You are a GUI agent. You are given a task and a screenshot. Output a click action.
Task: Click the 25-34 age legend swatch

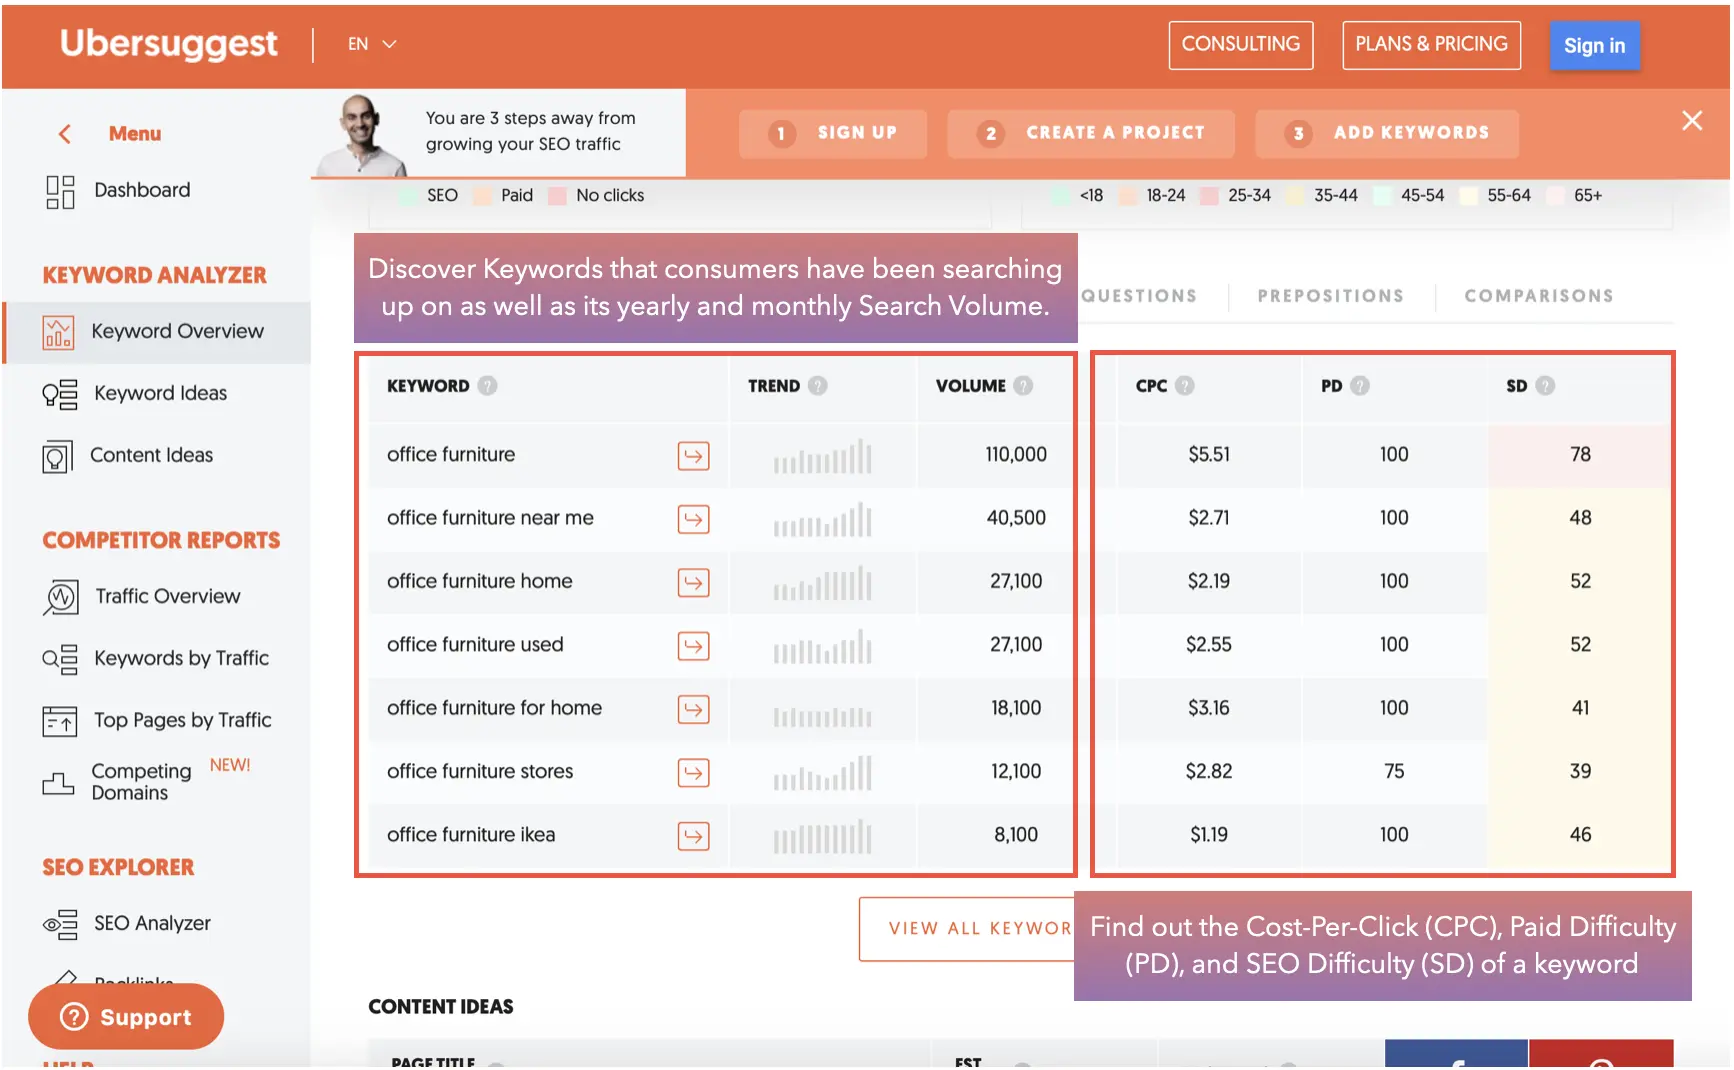(x=1208, y=196)
